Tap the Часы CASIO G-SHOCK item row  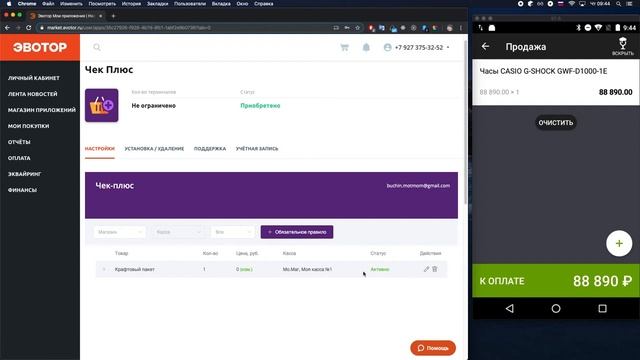click(556, 82)
